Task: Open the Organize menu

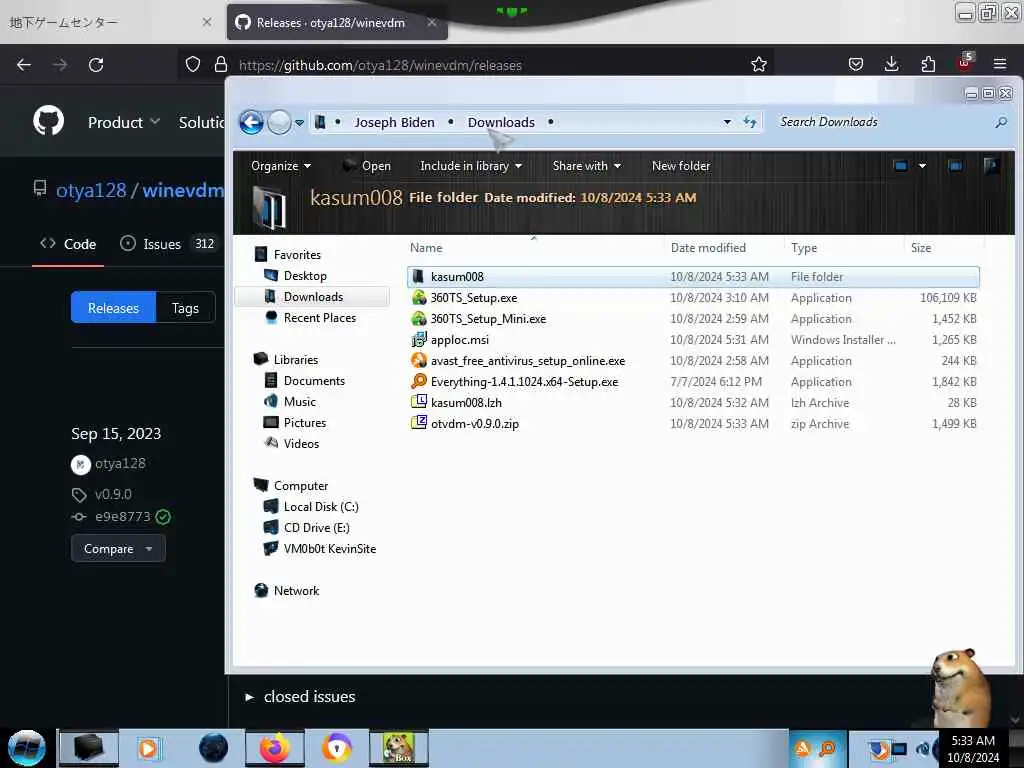Action: point(281,166)
